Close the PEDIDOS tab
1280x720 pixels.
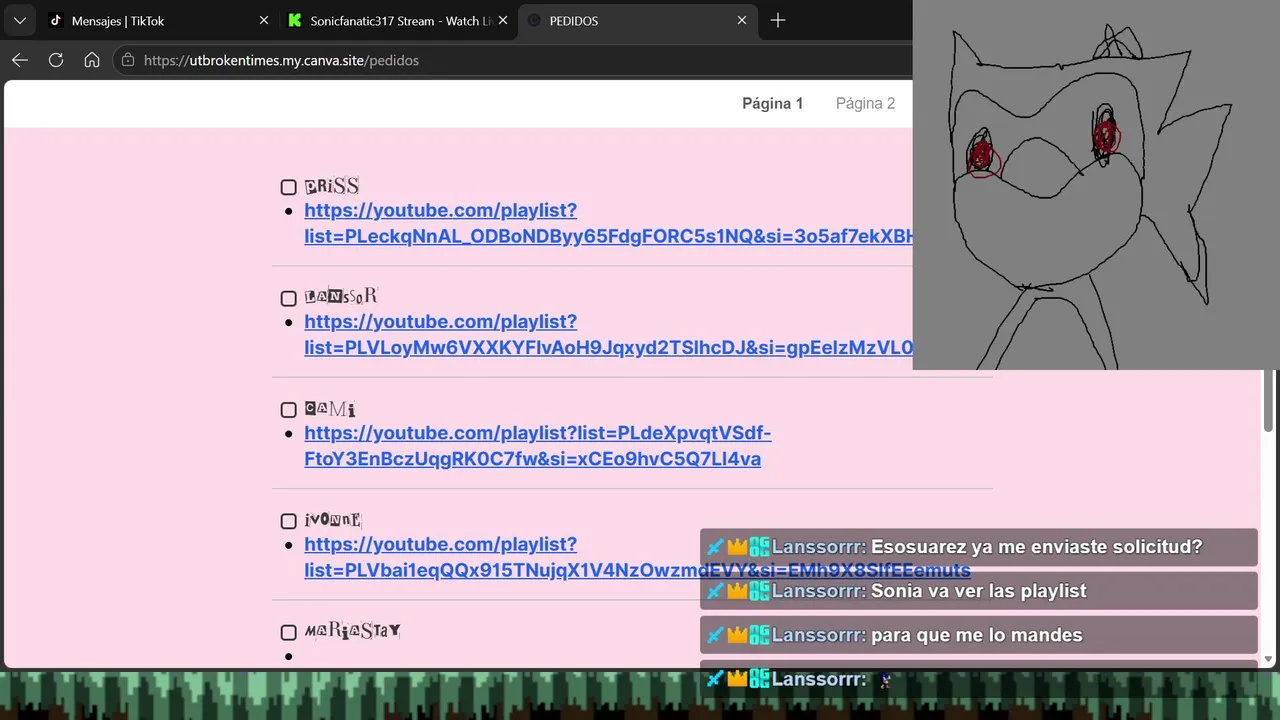pyautogui.click(x=742, y=20)
